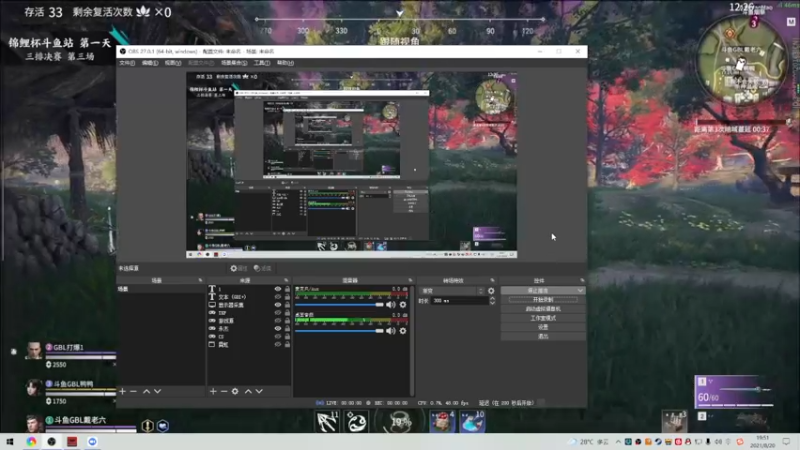The height and width of the screenshot is (450, 800).
Task: Move the scene up with the arrow
Action: [x=146, y=391]
